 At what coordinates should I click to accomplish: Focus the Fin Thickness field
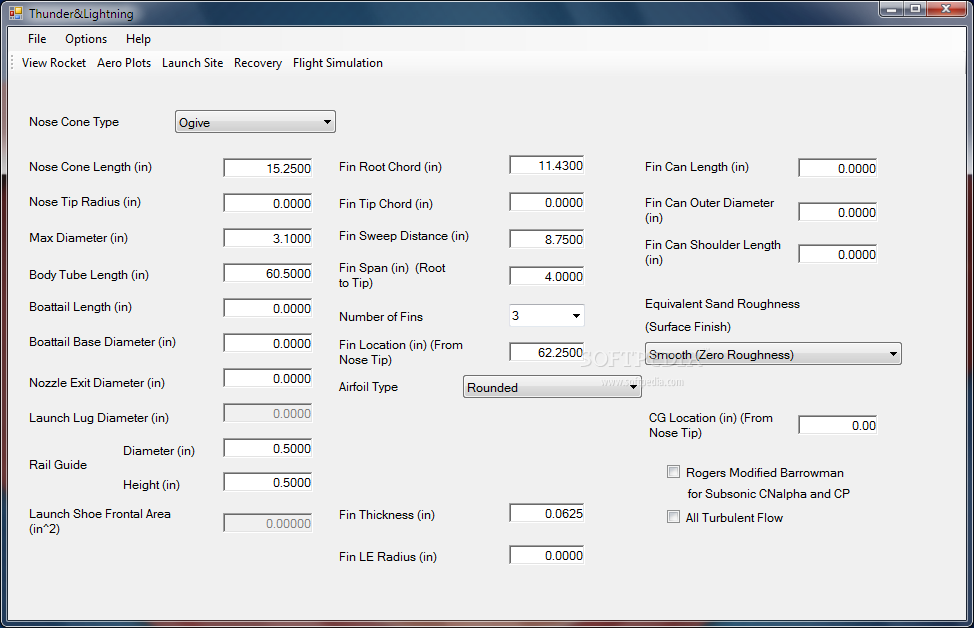(547, 513)
